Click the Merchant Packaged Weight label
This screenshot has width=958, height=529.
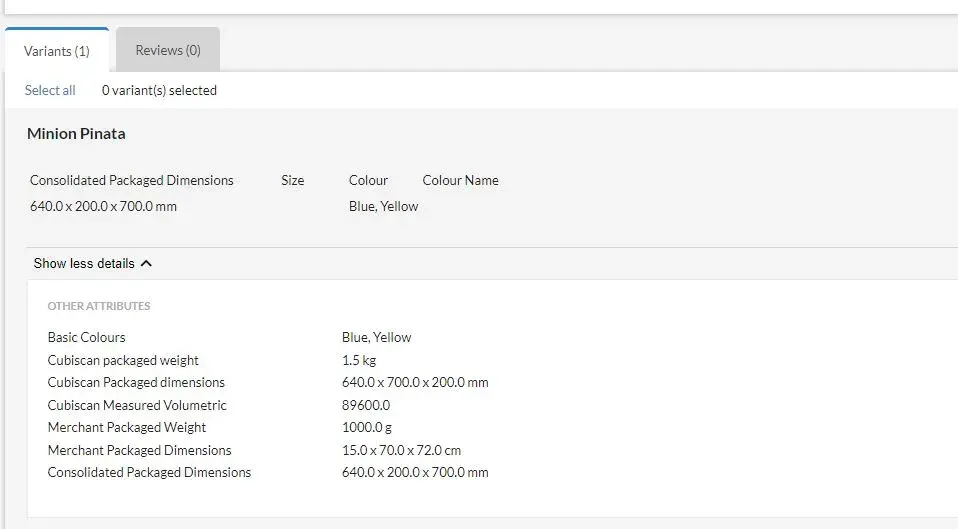coord(127,427)
